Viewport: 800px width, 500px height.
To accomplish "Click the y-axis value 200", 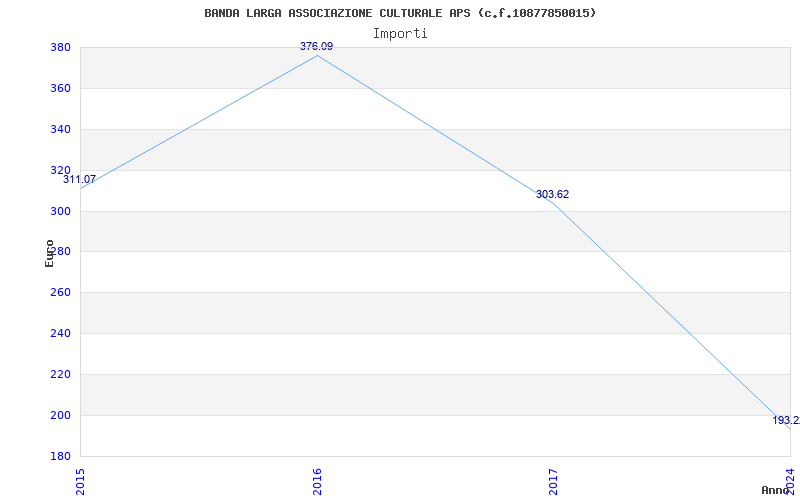I will click(x=60, y=415).
